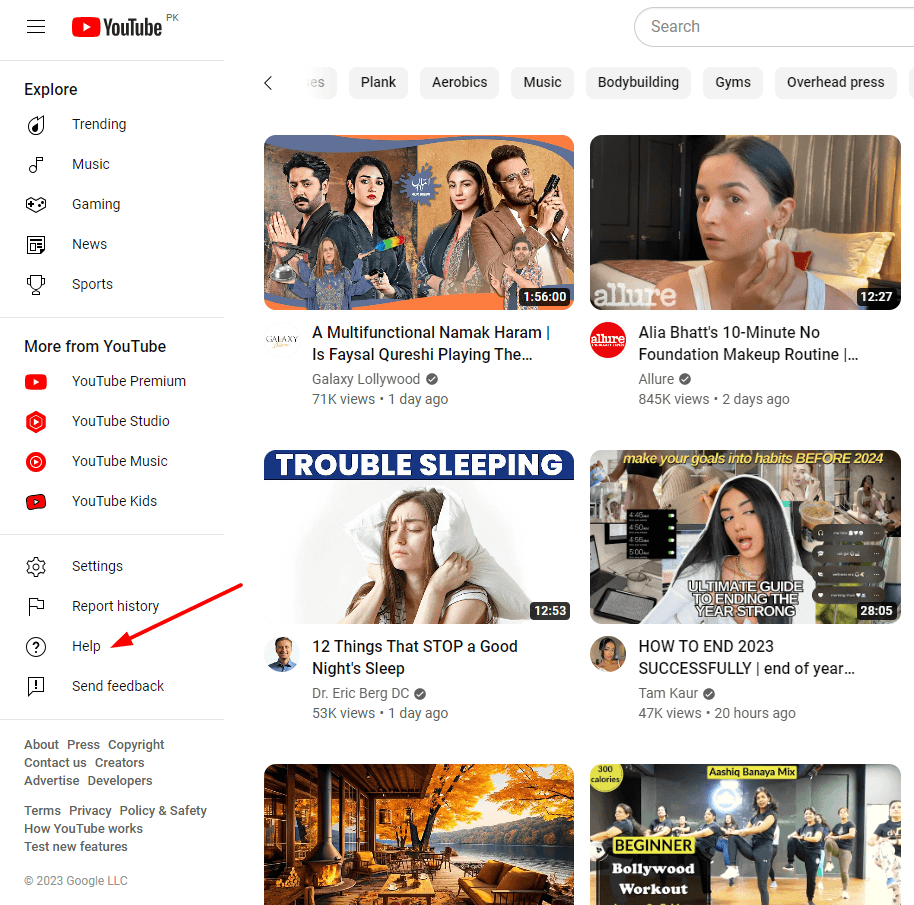This screenshot has width=914, height=905.
Task: Open Tam Kaur channel name link
Action: (668, 693)
